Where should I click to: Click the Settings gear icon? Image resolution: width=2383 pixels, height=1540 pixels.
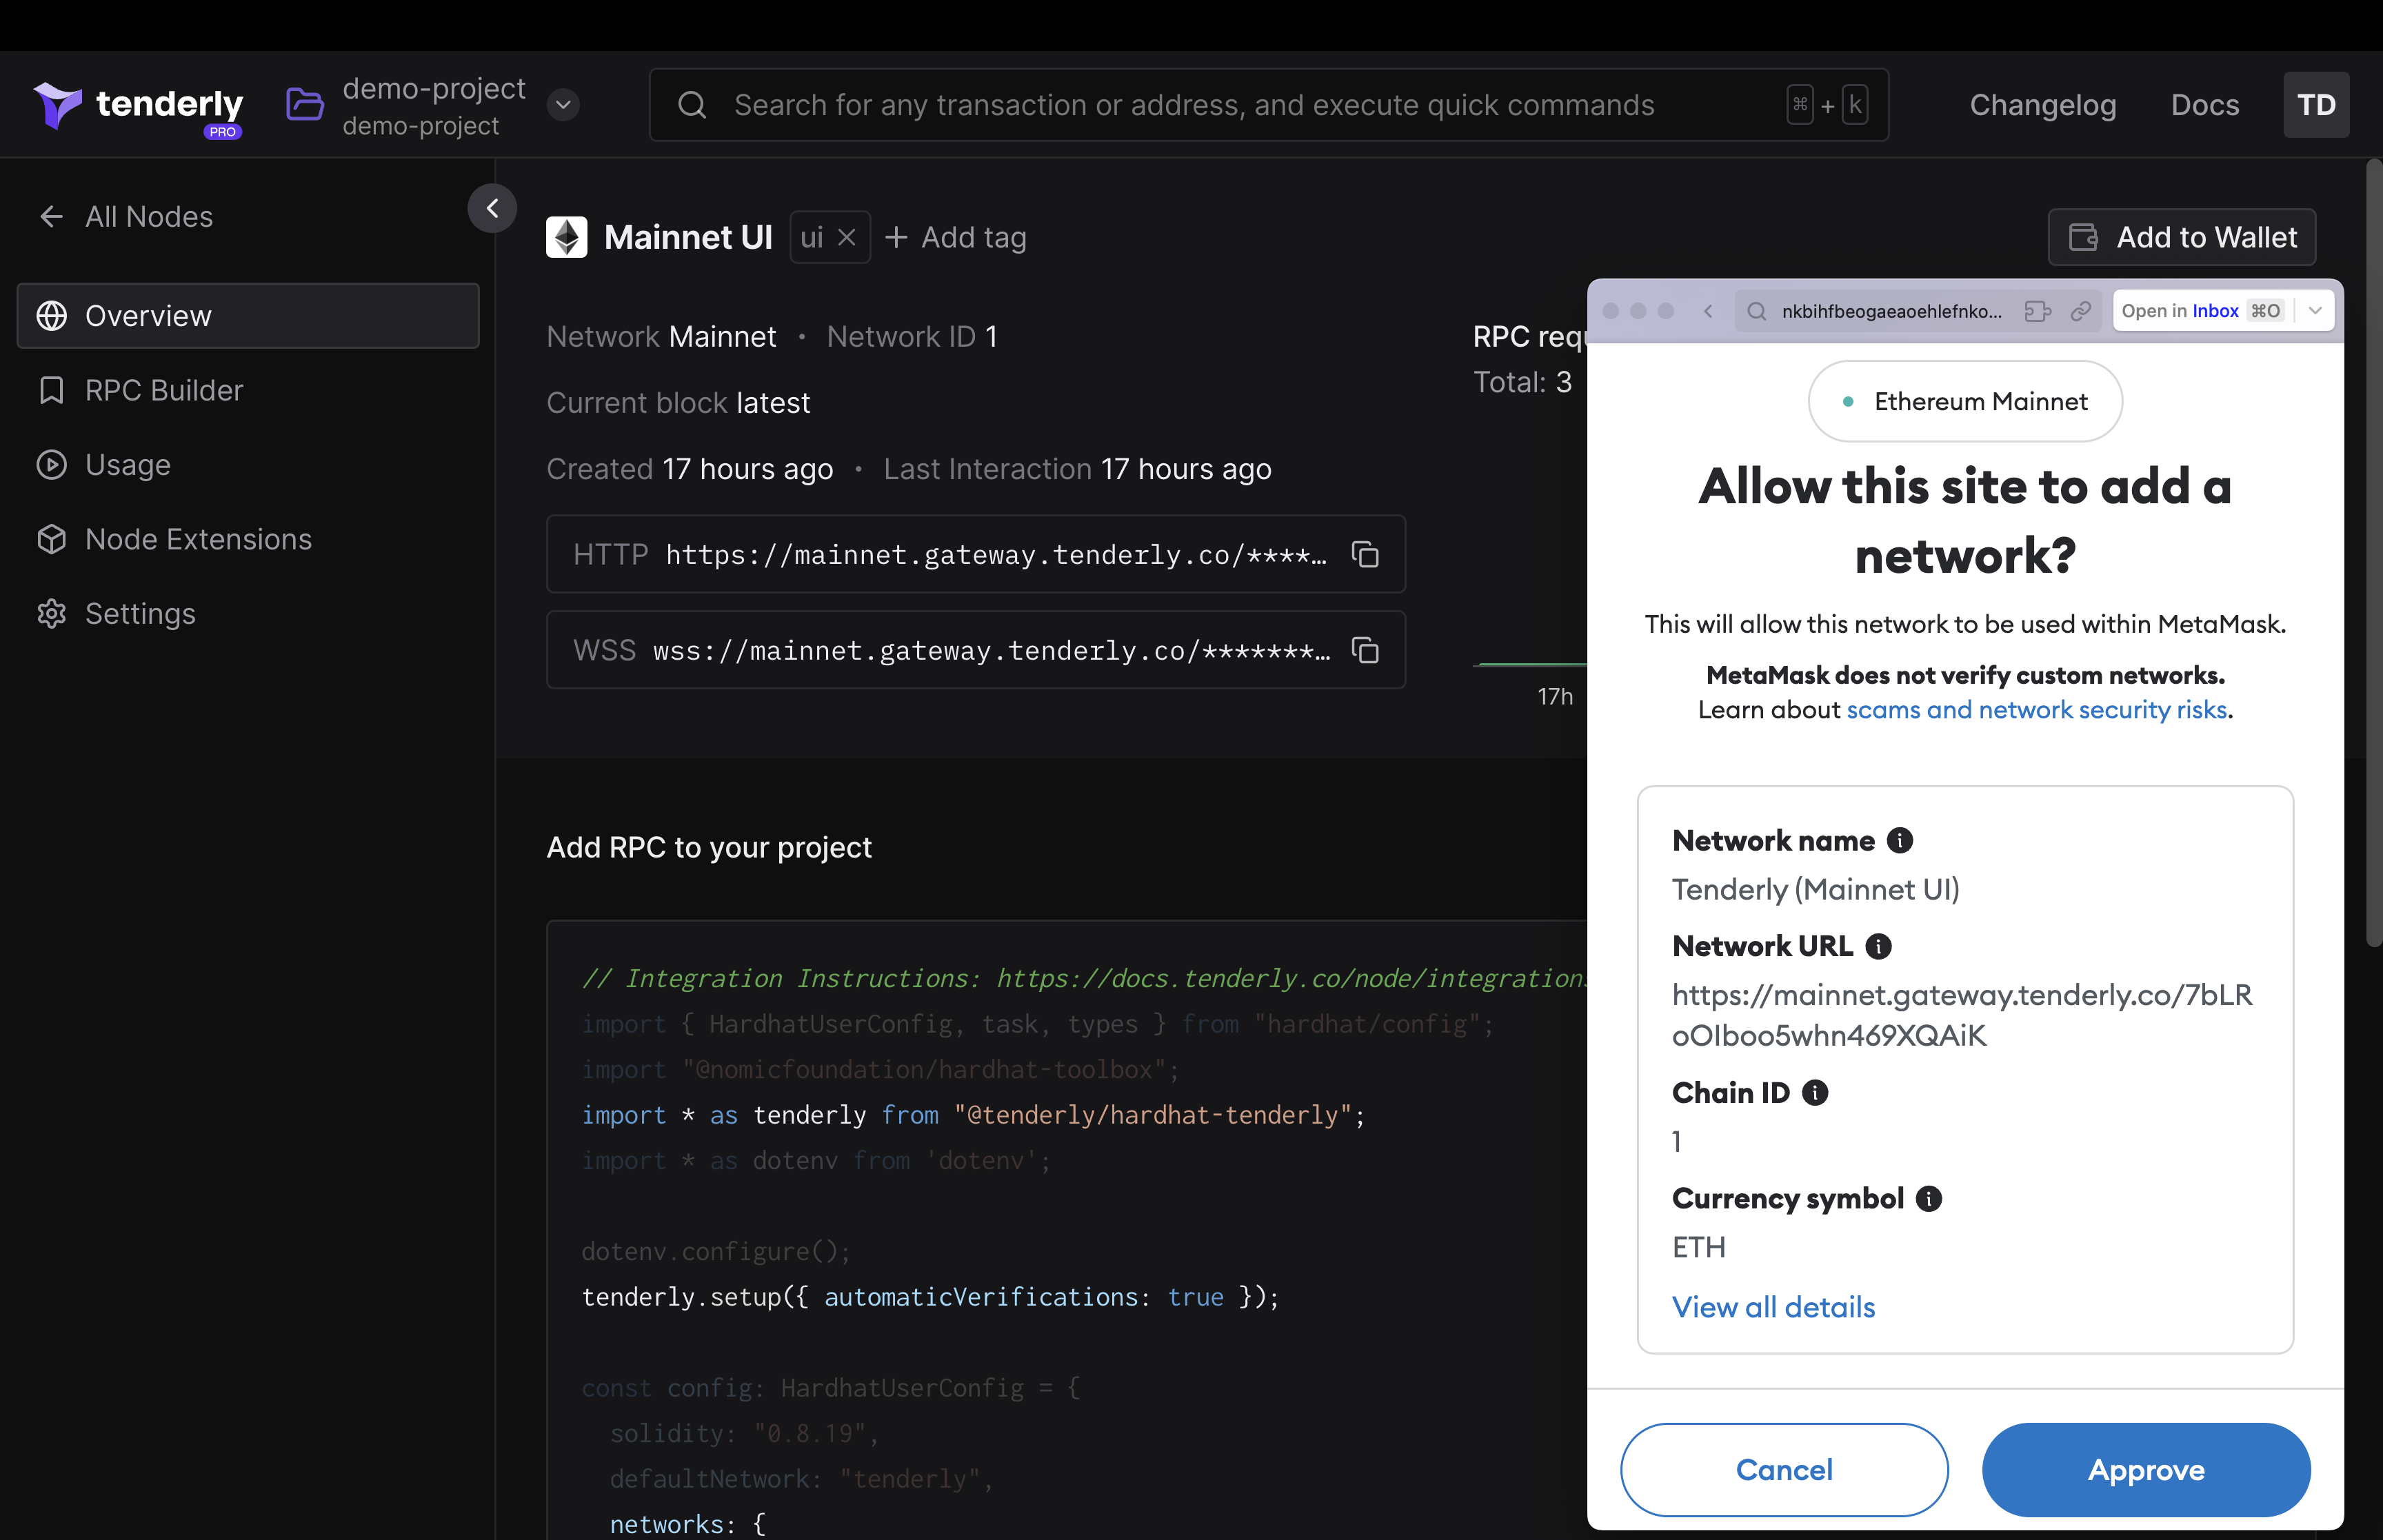[x=52, y=613]
